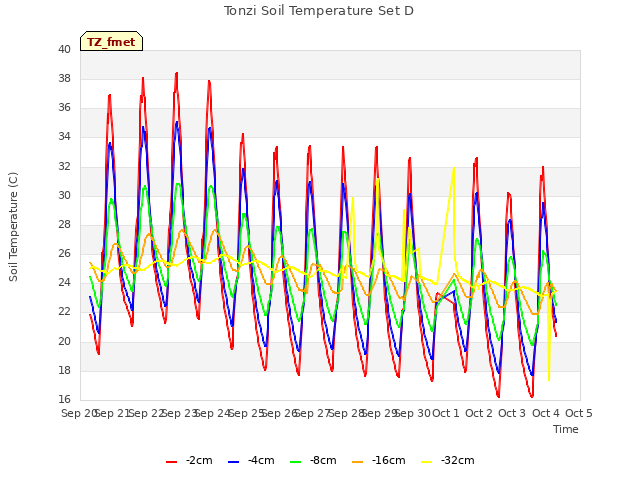Screen dimensions: 640x480
Task: Click the 36 y-axis tick label
Action: click(64, 108)
